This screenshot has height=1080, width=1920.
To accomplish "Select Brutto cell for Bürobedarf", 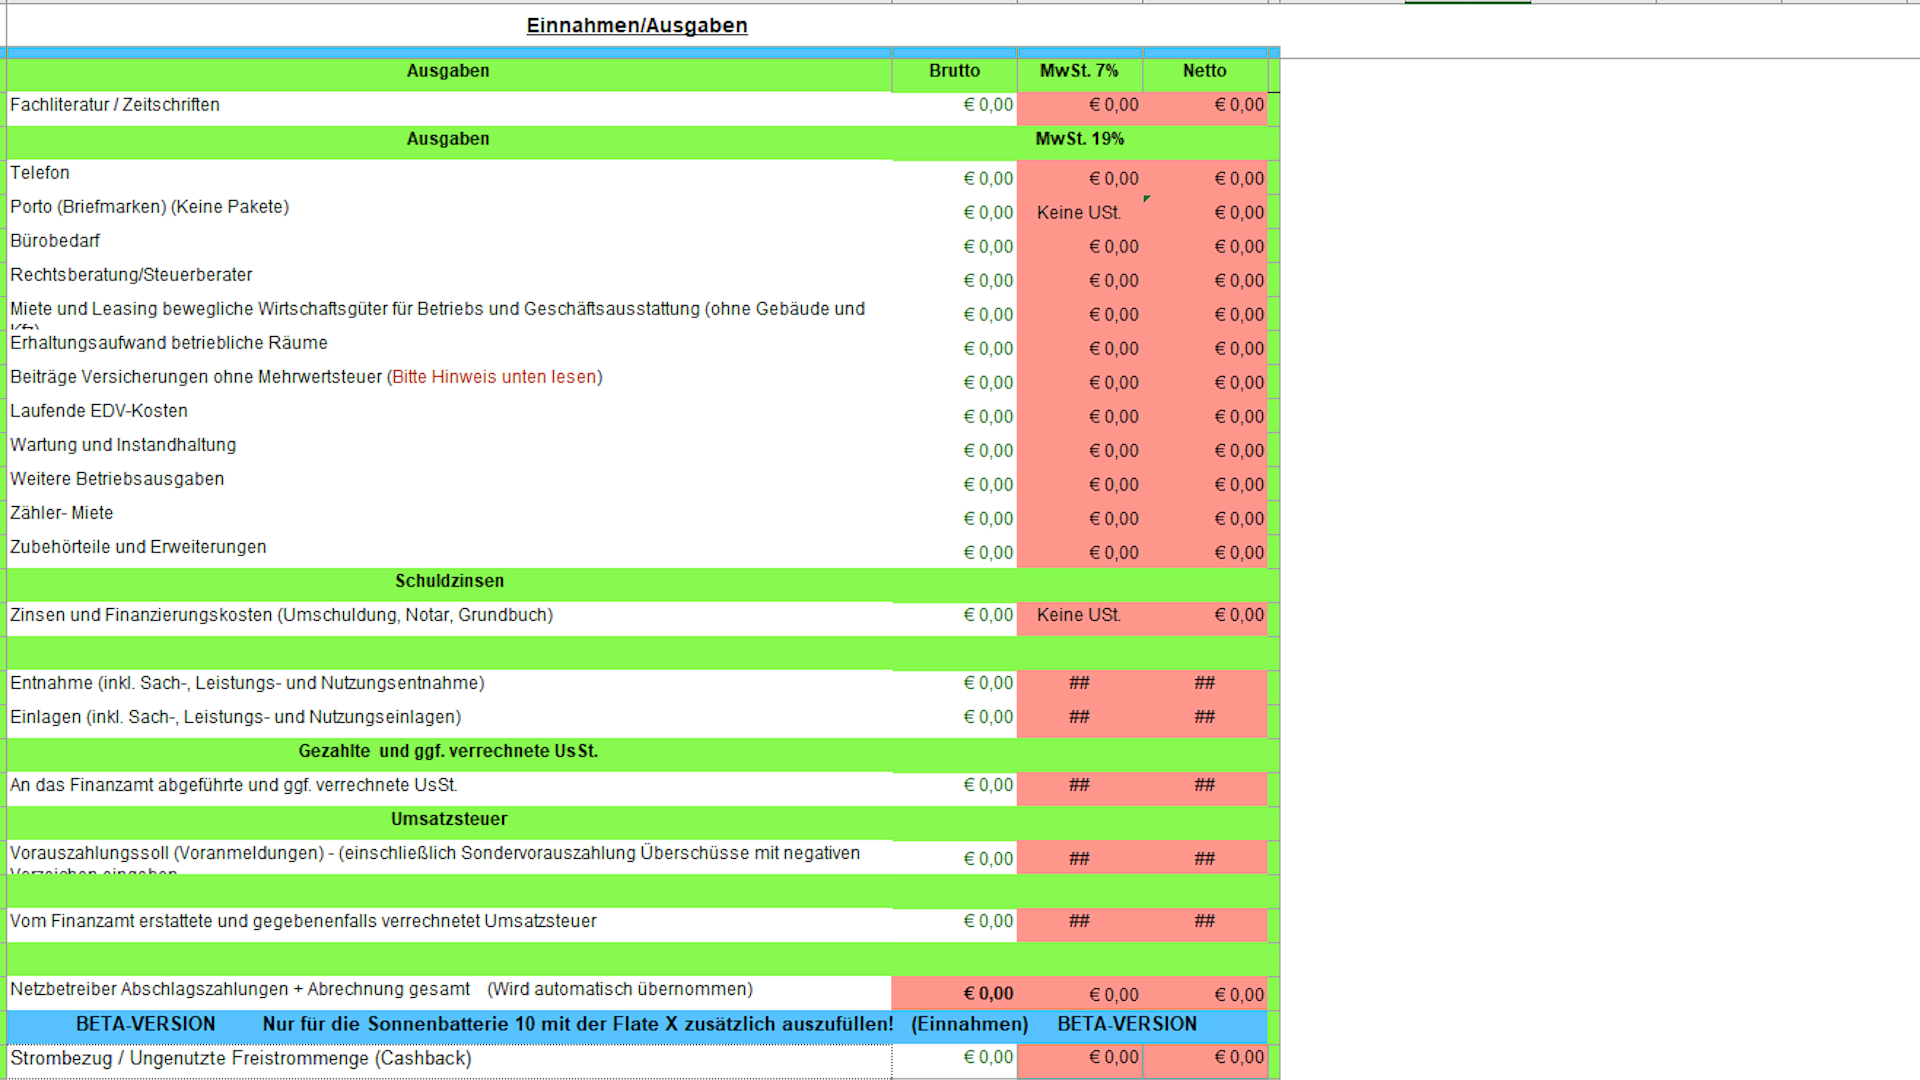I will click(x=955, y=246).
